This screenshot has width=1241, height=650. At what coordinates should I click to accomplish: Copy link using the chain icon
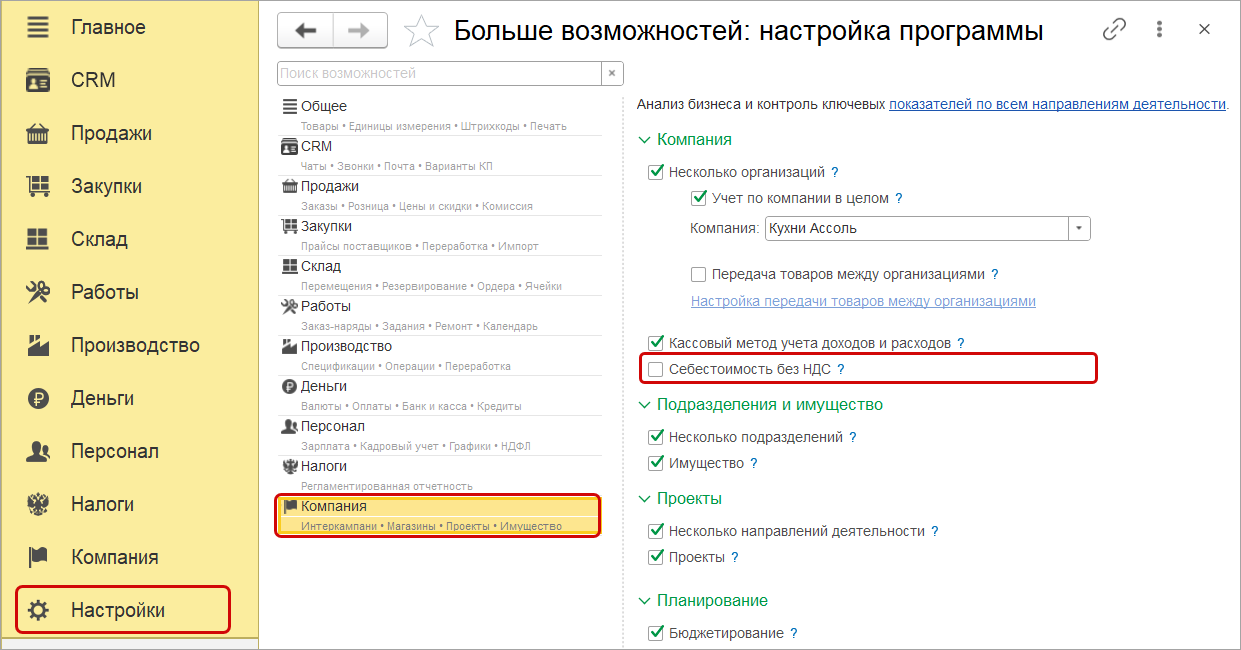point(1114,30)
